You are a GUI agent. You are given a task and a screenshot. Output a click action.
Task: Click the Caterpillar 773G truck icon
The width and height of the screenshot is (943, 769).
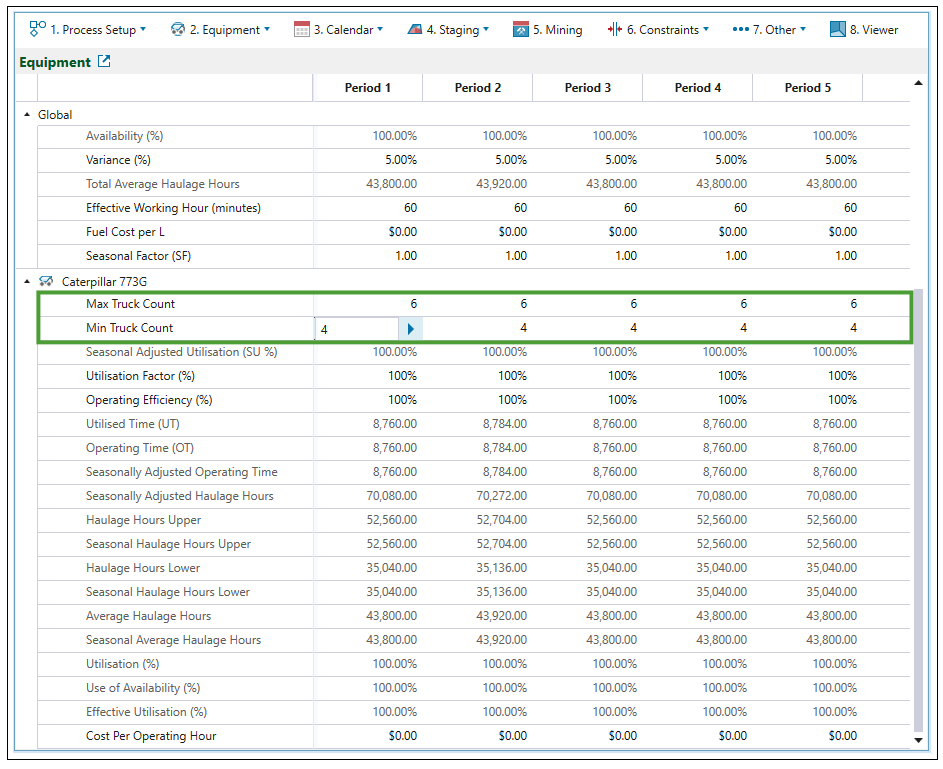46,282
